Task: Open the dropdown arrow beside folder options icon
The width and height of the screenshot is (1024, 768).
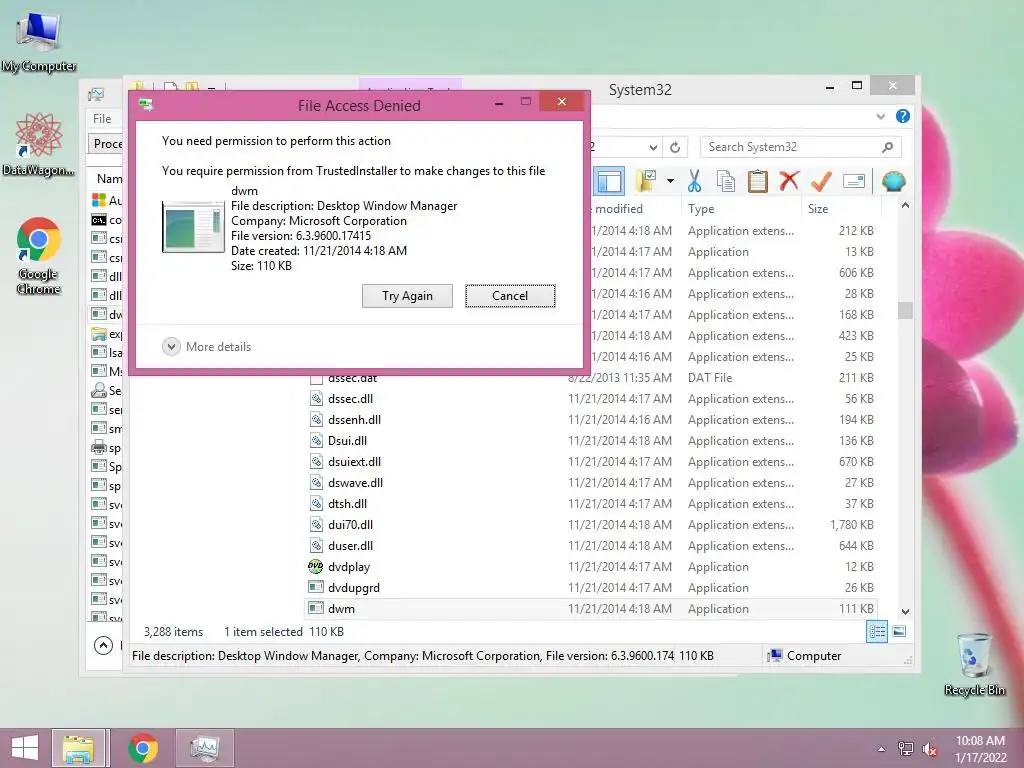Action: pyautogui.click(x=670, y=181)
